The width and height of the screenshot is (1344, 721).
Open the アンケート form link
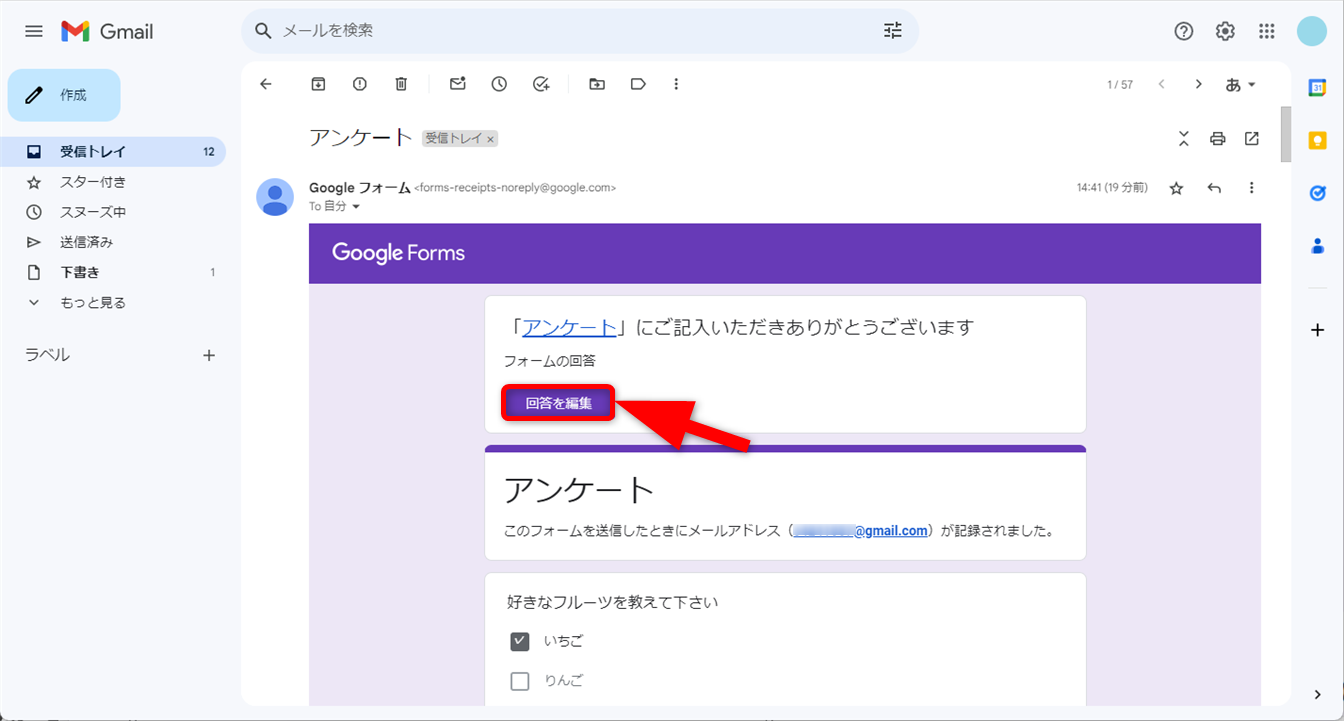(569, 327)
